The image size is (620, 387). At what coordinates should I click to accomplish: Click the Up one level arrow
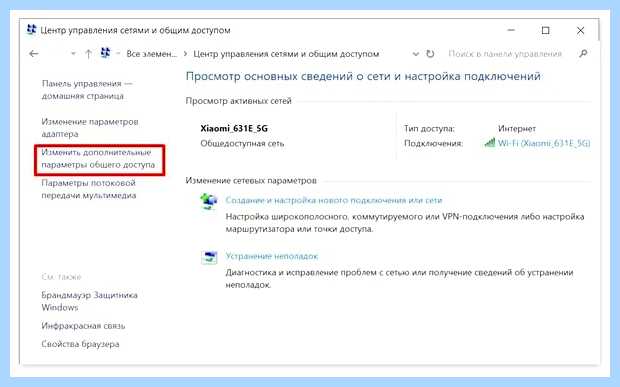pyautogui.click(x=88, y=54)
